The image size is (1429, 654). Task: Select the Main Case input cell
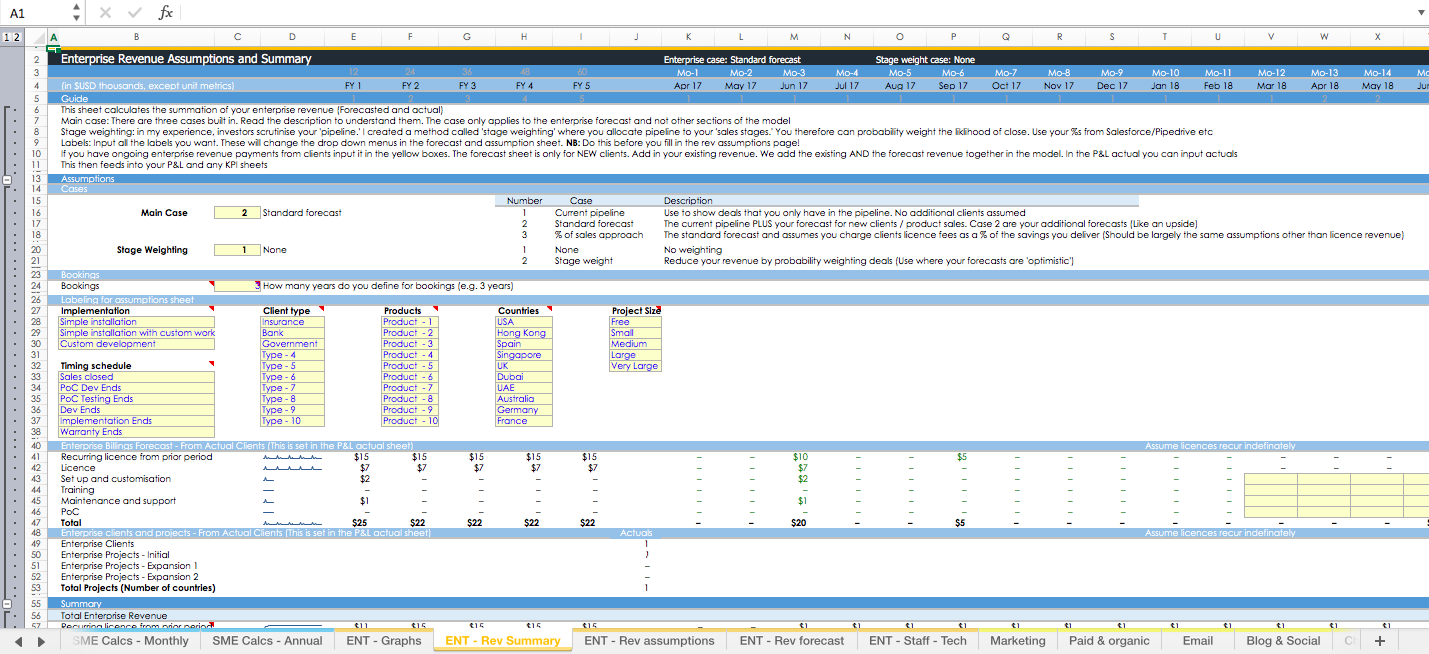tap(237, 213)
